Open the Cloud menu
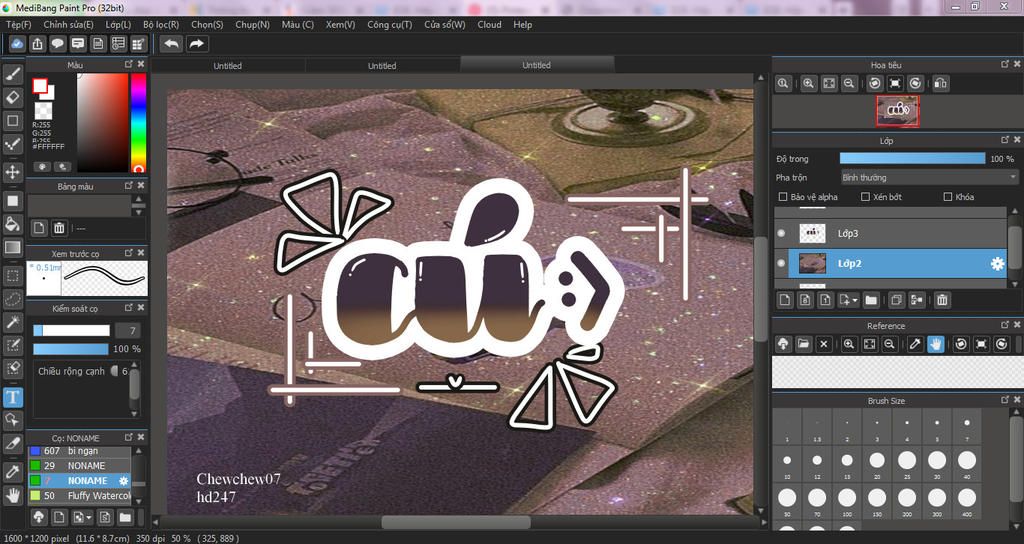The image size is (1024, 544). (489, 24)
